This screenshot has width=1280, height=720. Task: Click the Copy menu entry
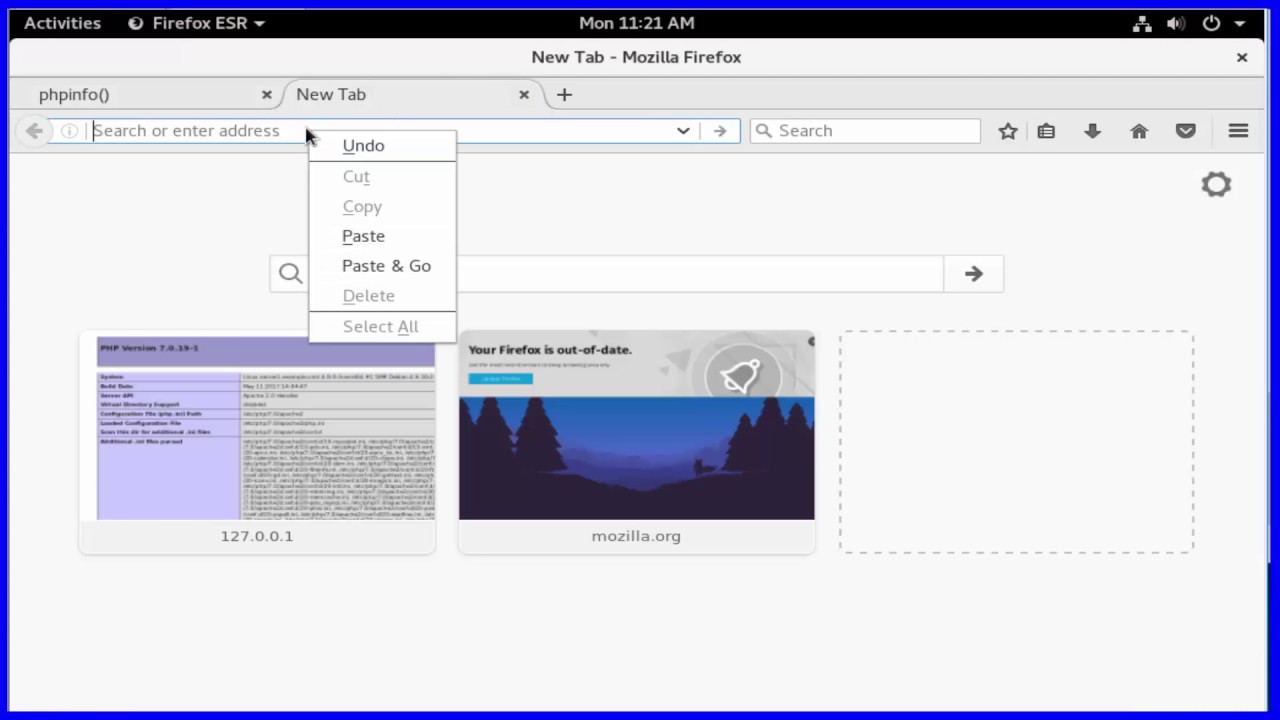382,206
